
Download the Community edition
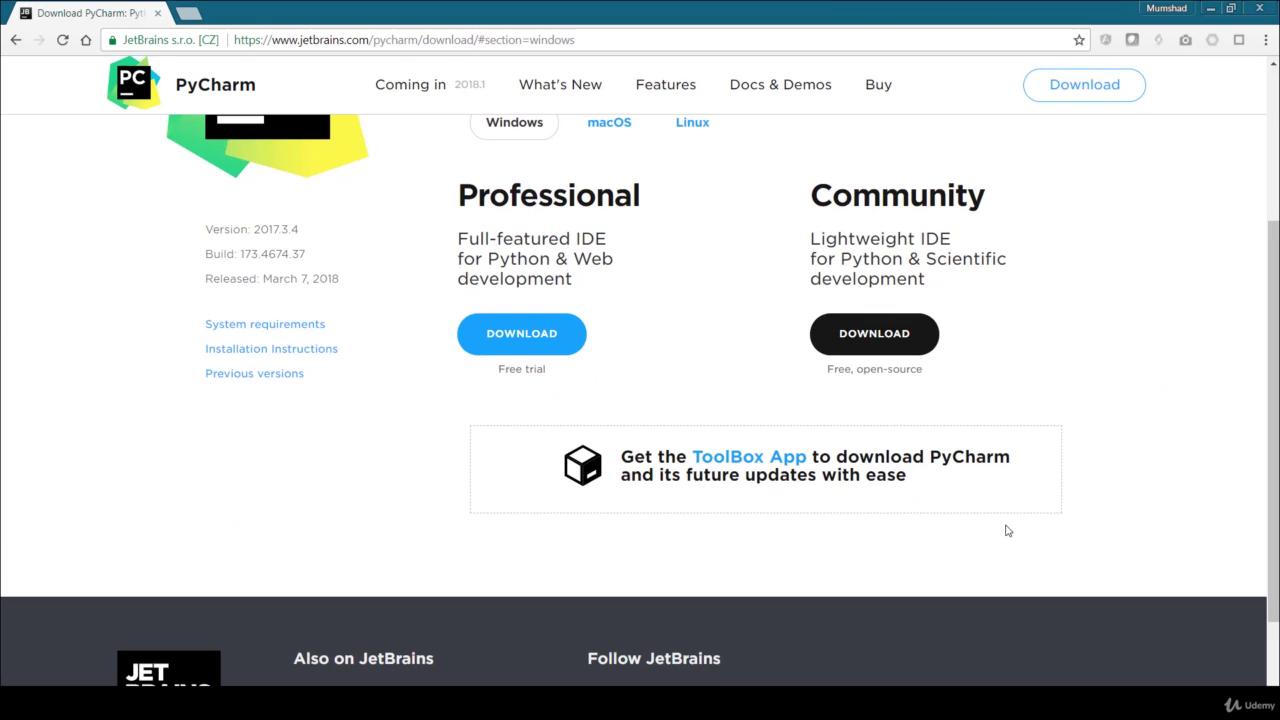874,334
